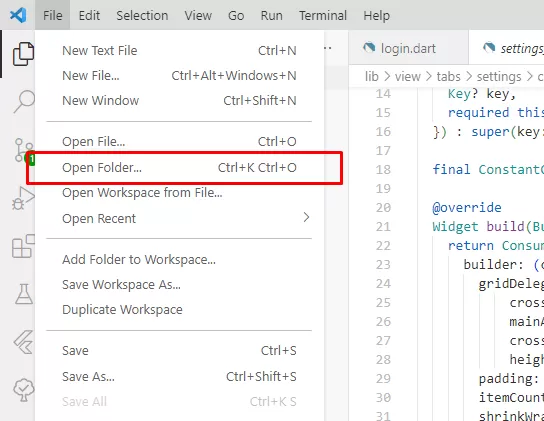This screenshot has width=544, height=421.
Task: Open the Run and Debug view
Action: tap(23, 198)
